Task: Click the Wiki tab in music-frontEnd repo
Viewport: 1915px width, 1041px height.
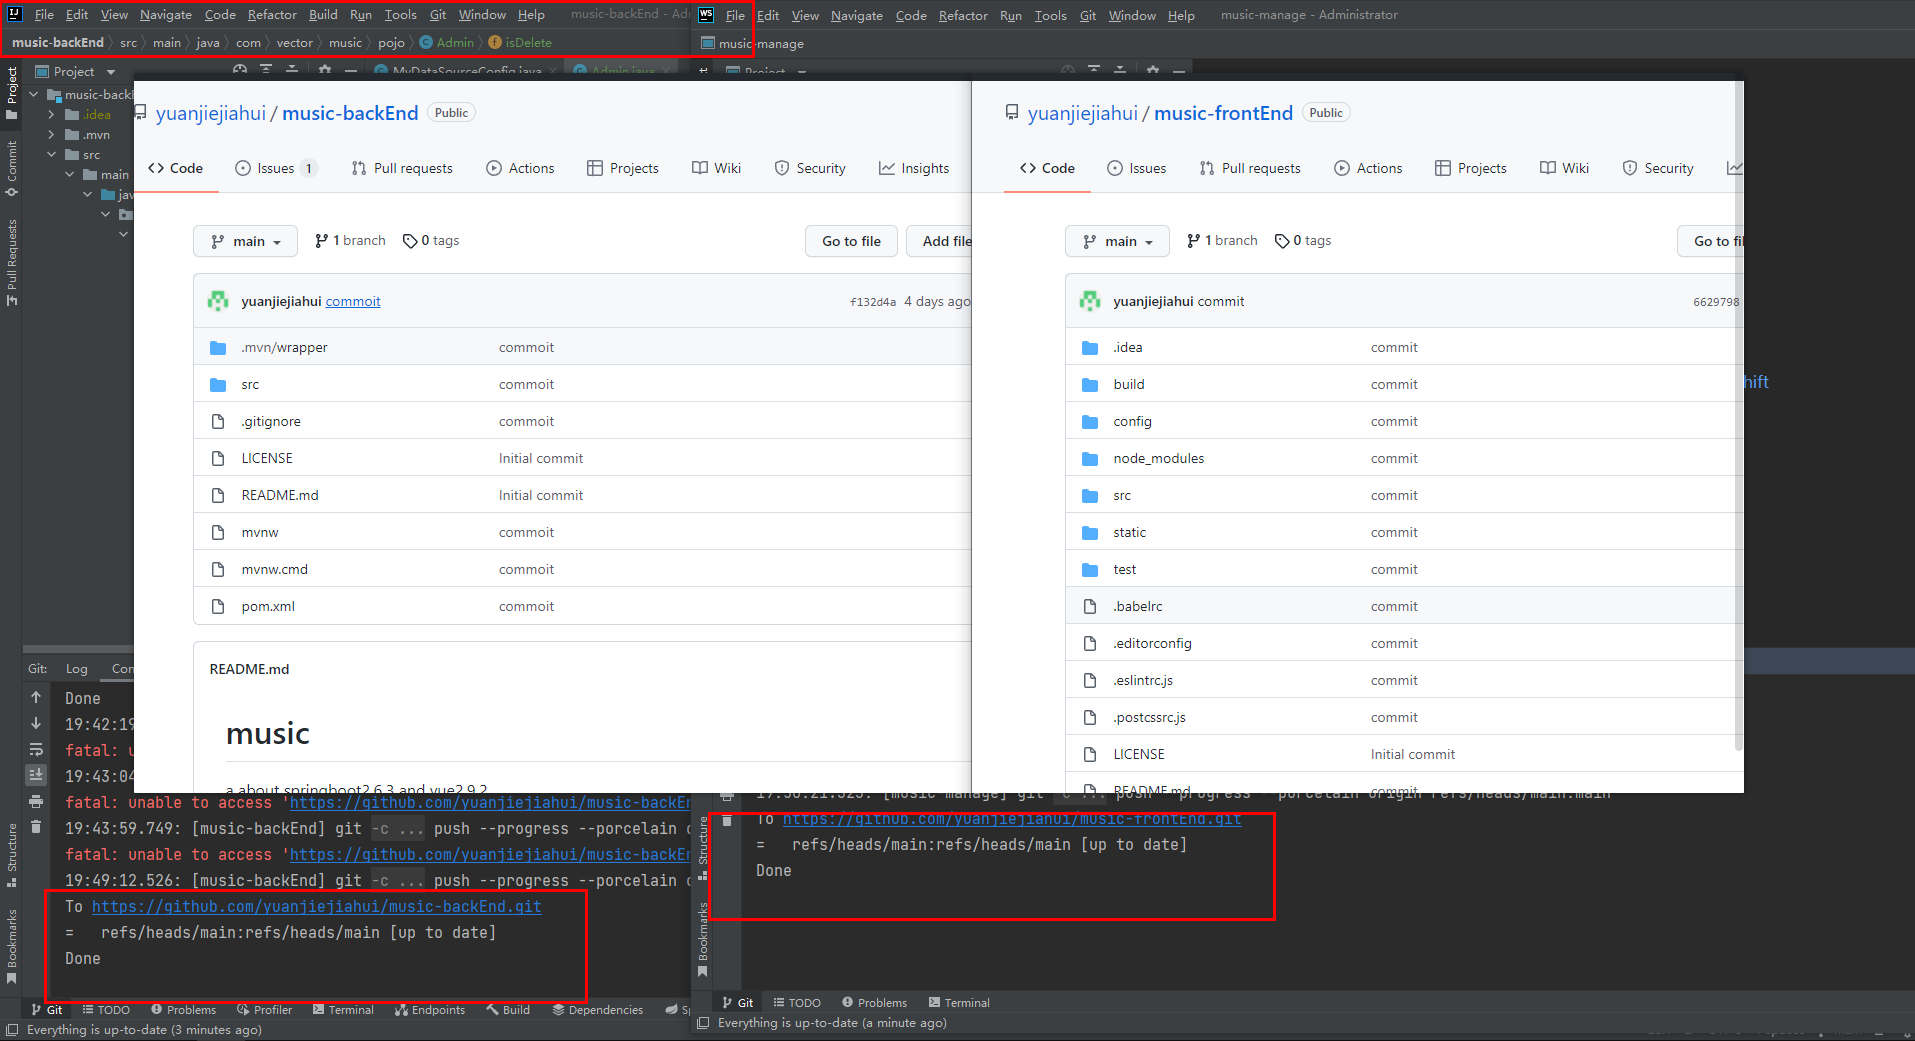Action: (1565, 168)
